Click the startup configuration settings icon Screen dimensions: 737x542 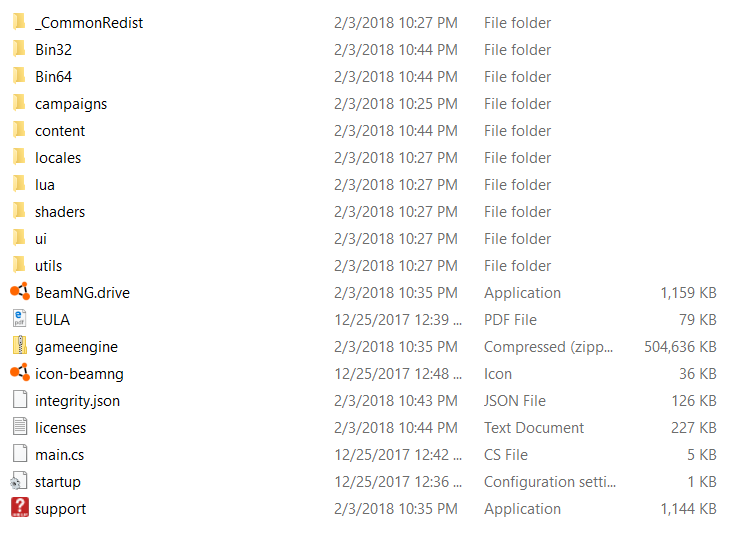point(19,481)
